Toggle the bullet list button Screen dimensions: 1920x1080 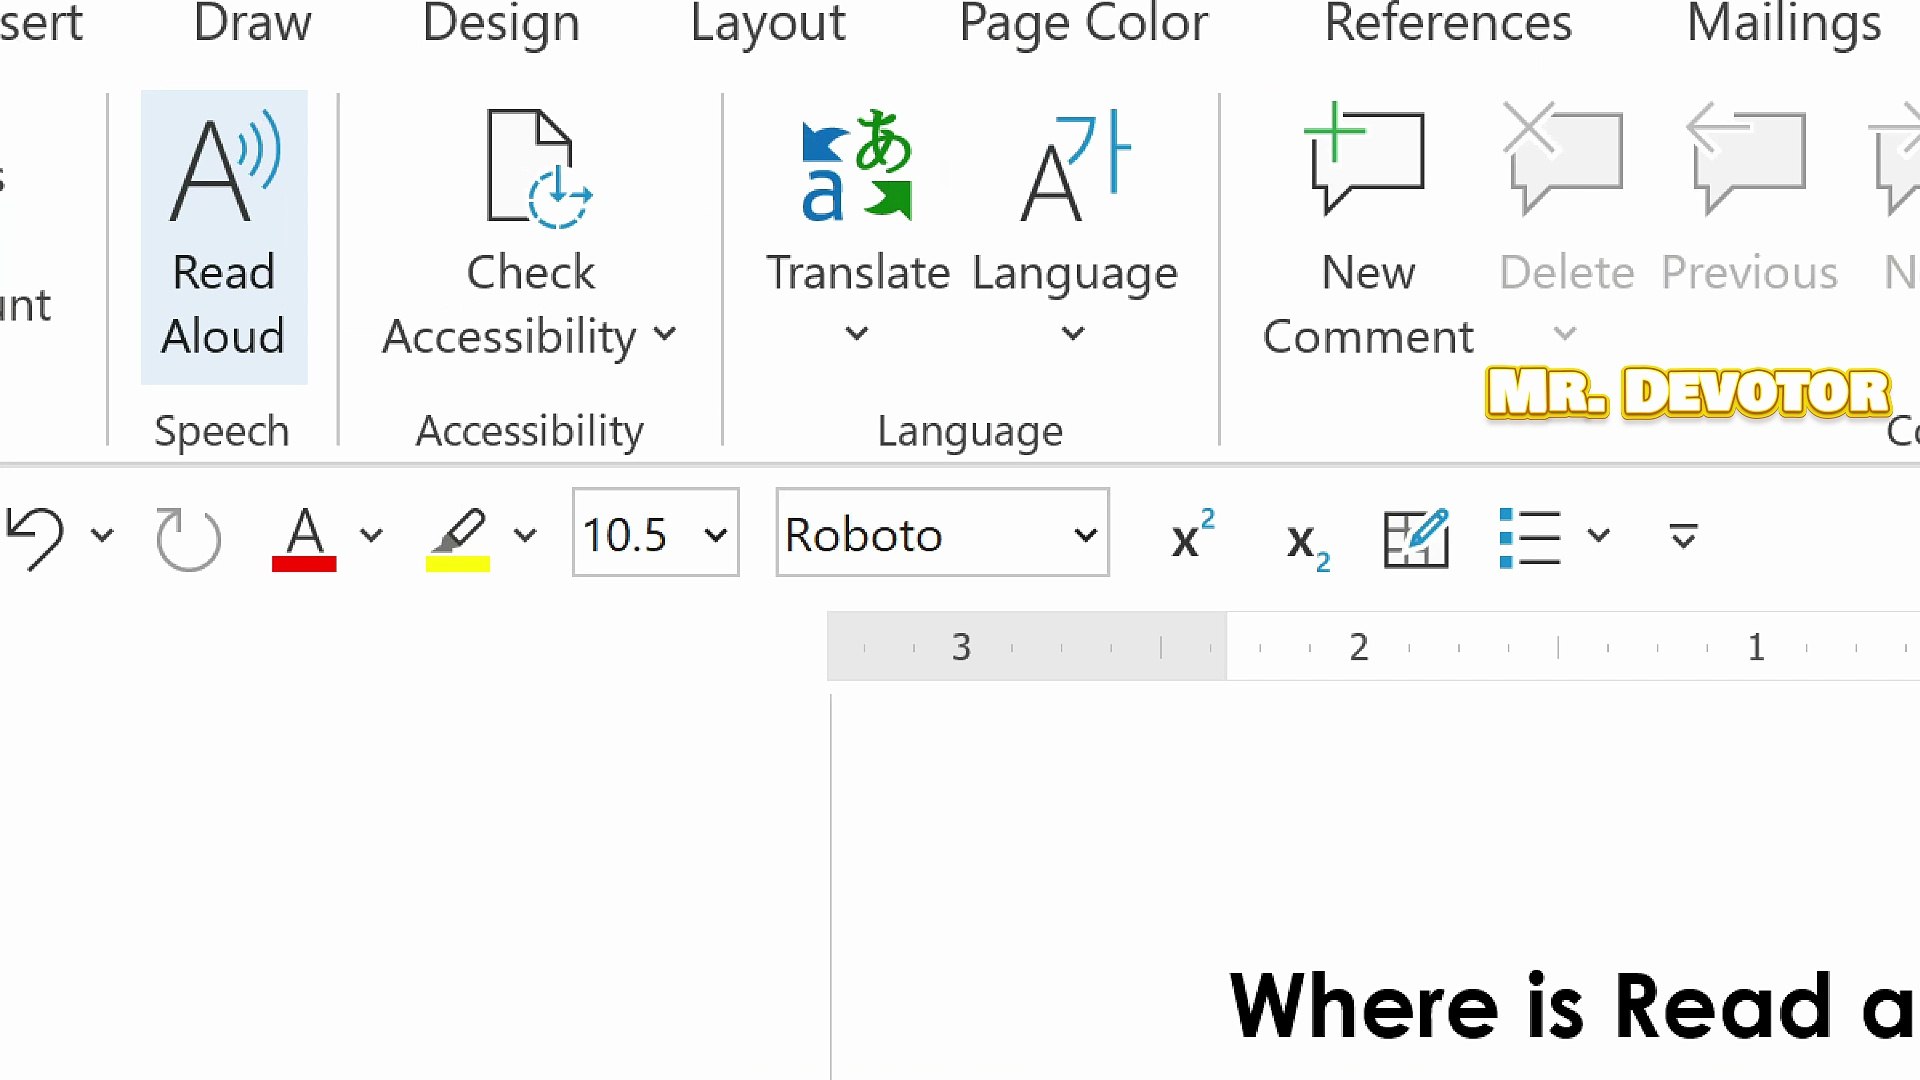(1530, 537)
